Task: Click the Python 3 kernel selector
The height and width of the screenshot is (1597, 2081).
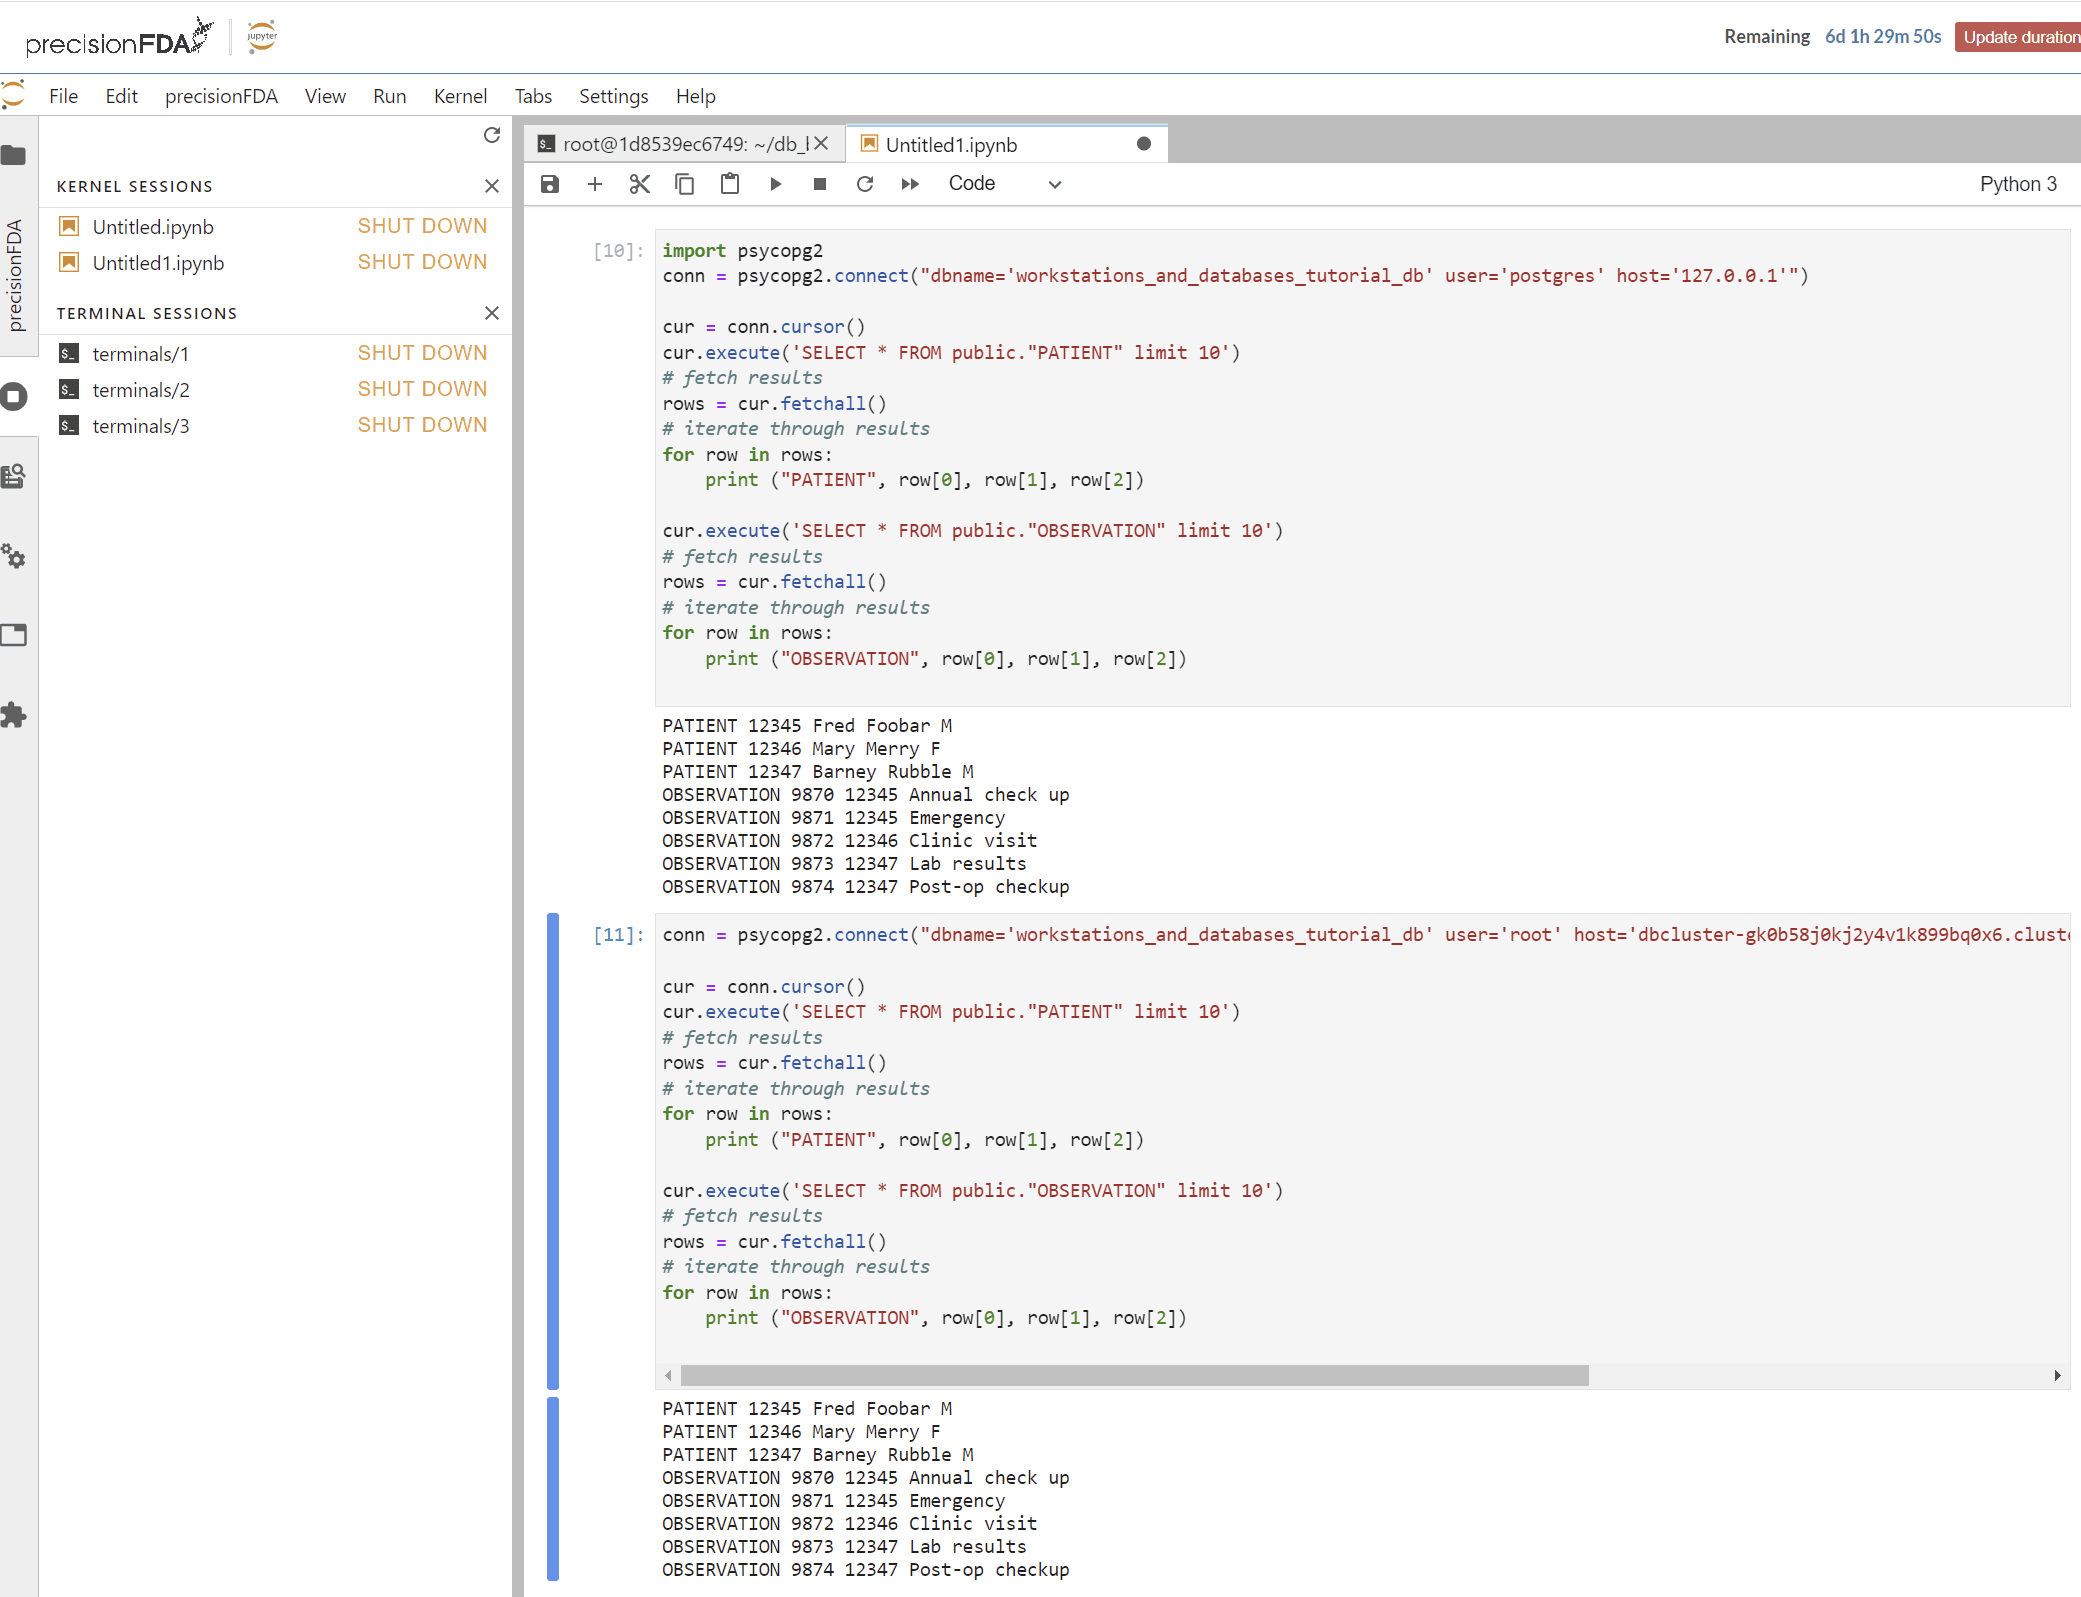Action: coord(2017,184)
